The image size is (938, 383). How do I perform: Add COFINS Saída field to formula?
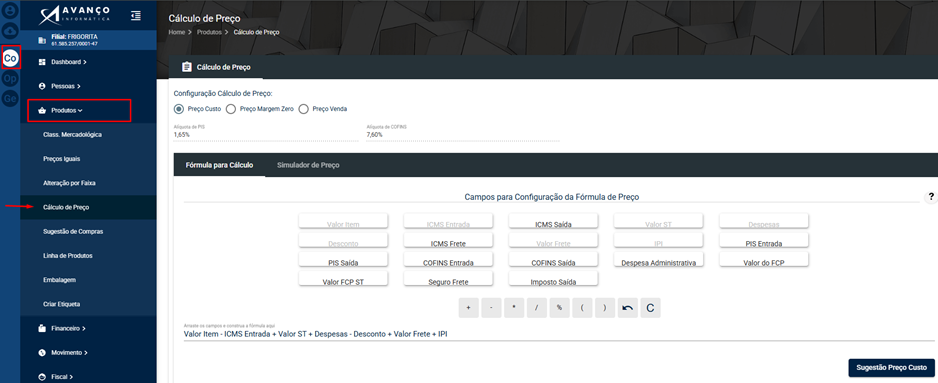pos(553,260)
